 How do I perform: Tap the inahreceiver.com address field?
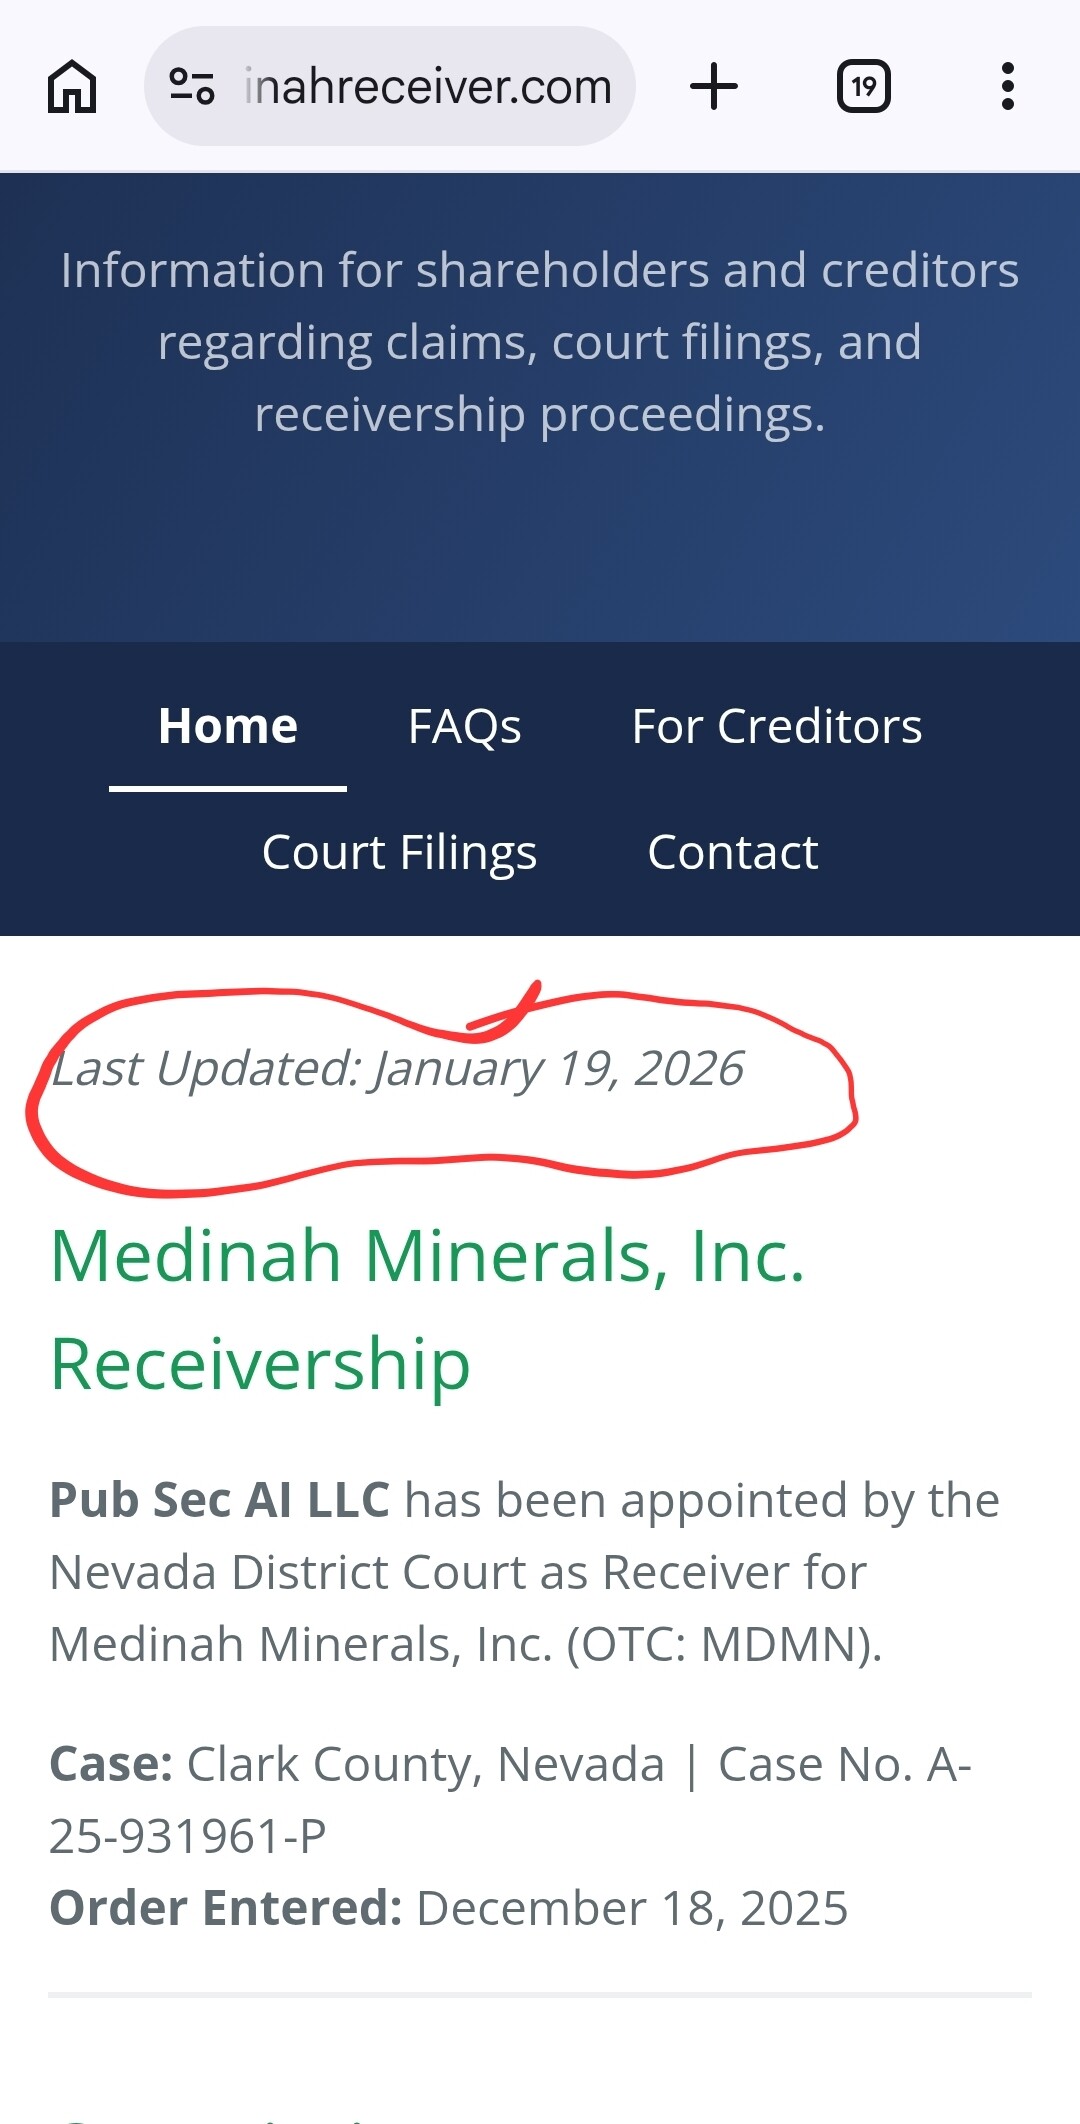[x=428, y=87]
